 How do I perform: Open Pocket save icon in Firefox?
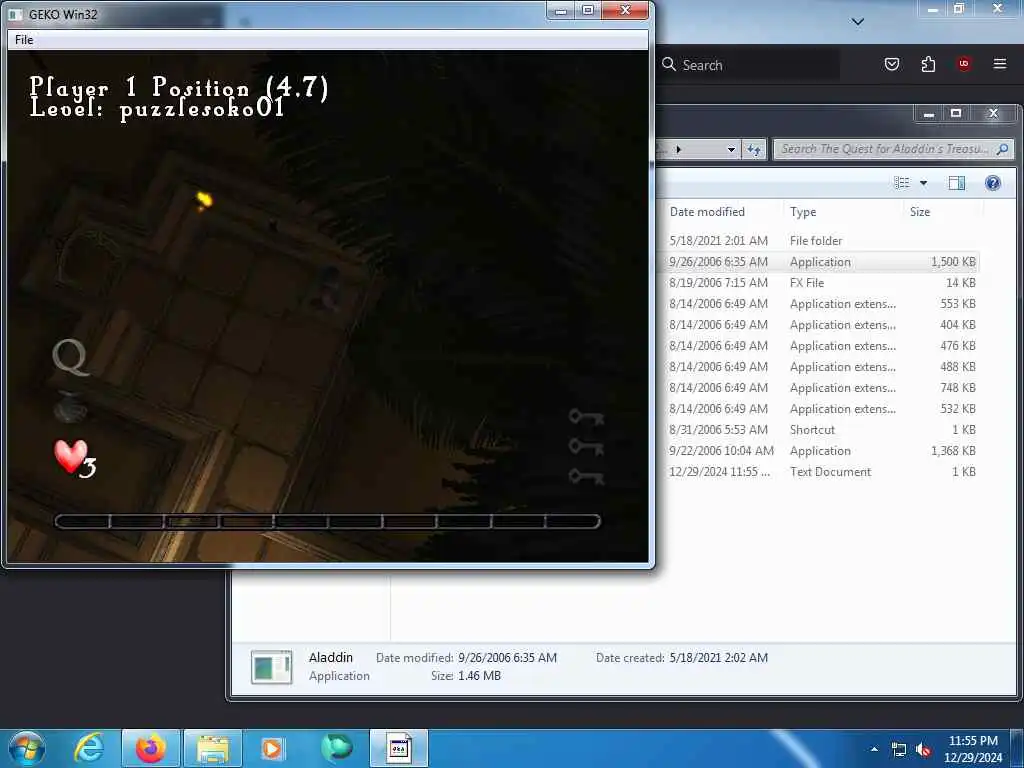[892, 64]
